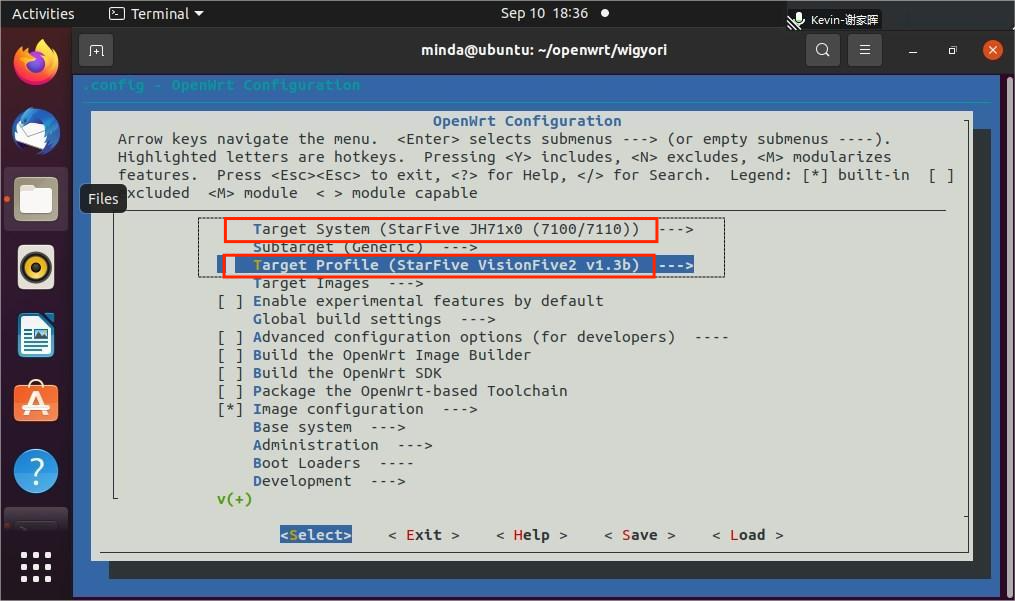
Task: Open the terminal hamburger menu
Action: 865,50
